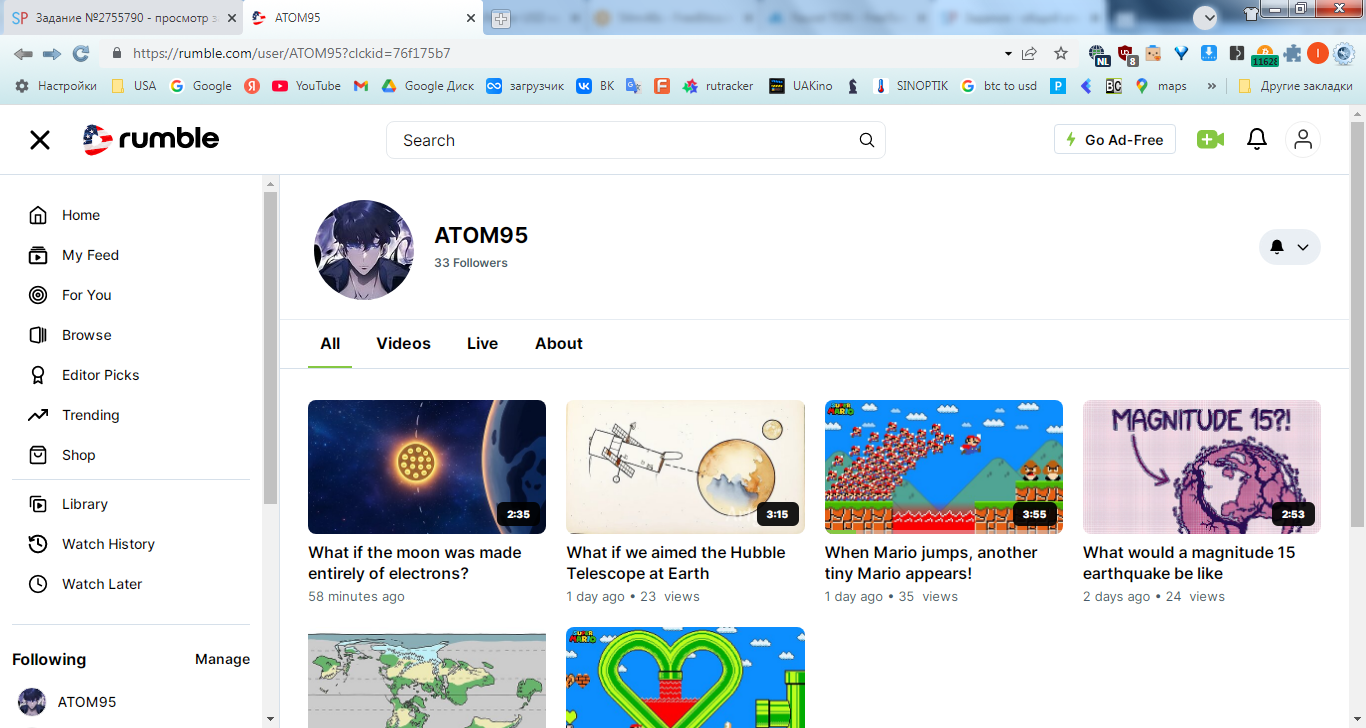Click the browser back arrow
The image size is (1366, 728).
[x=23, y=53]
